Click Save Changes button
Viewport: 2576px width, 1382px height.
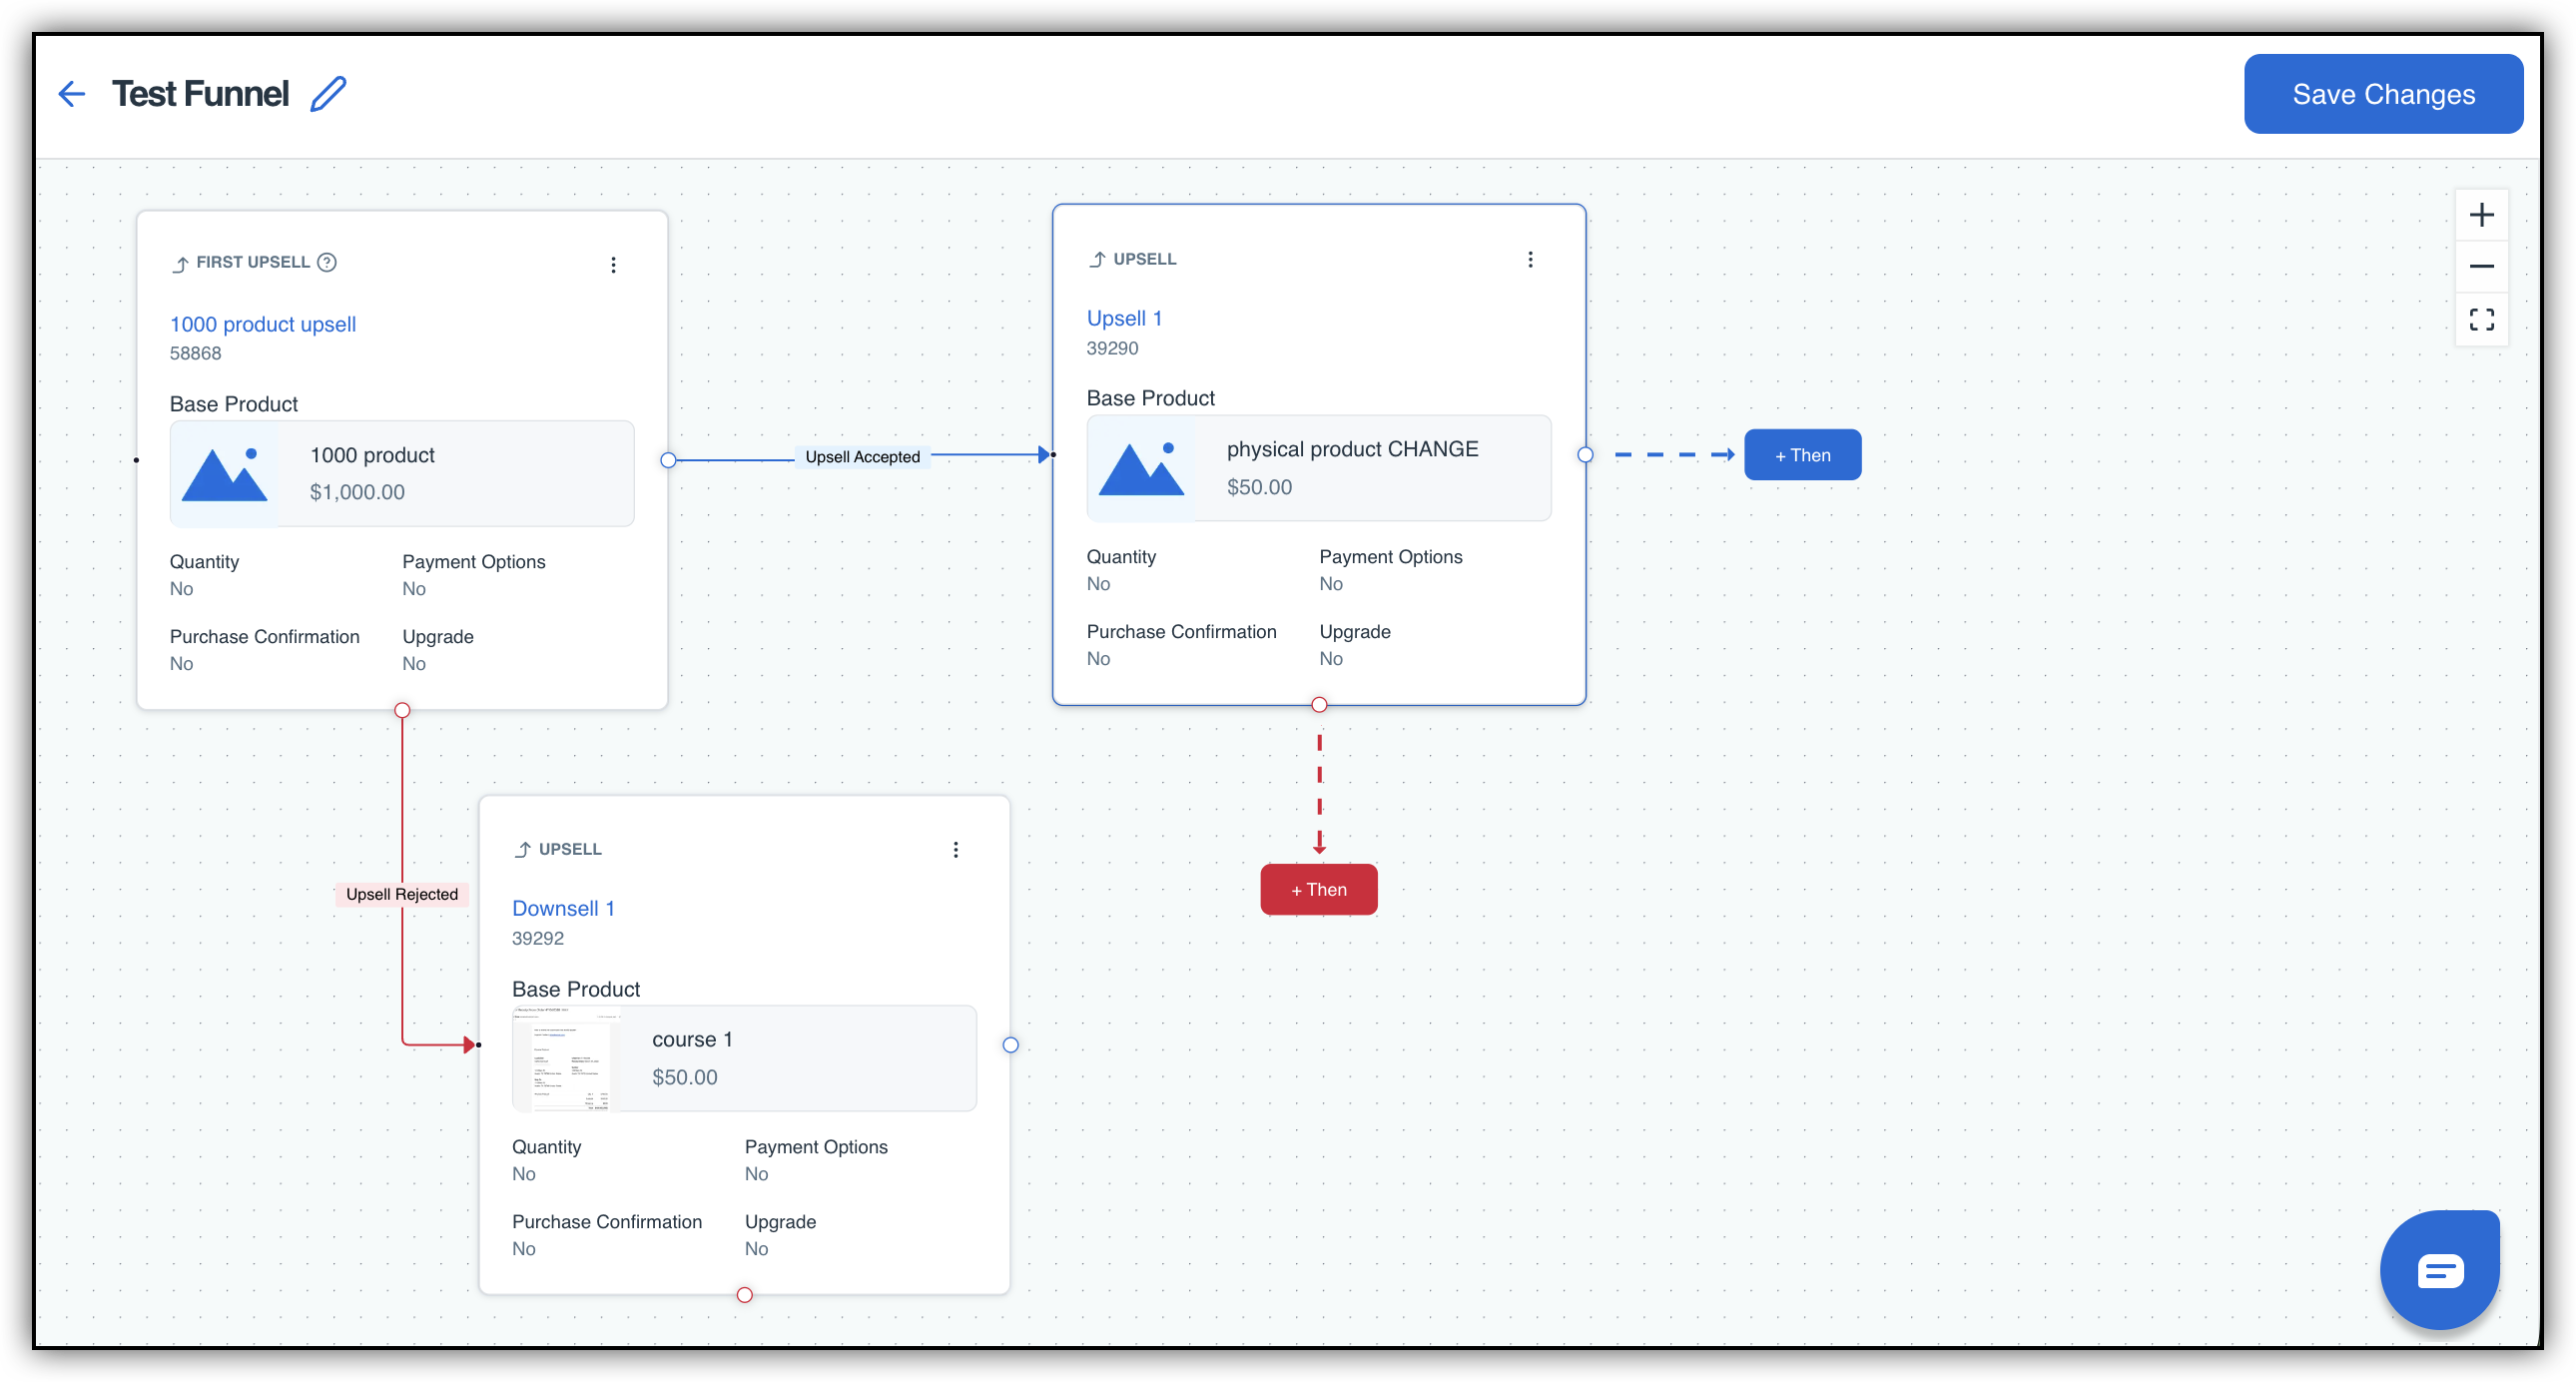2383,94
